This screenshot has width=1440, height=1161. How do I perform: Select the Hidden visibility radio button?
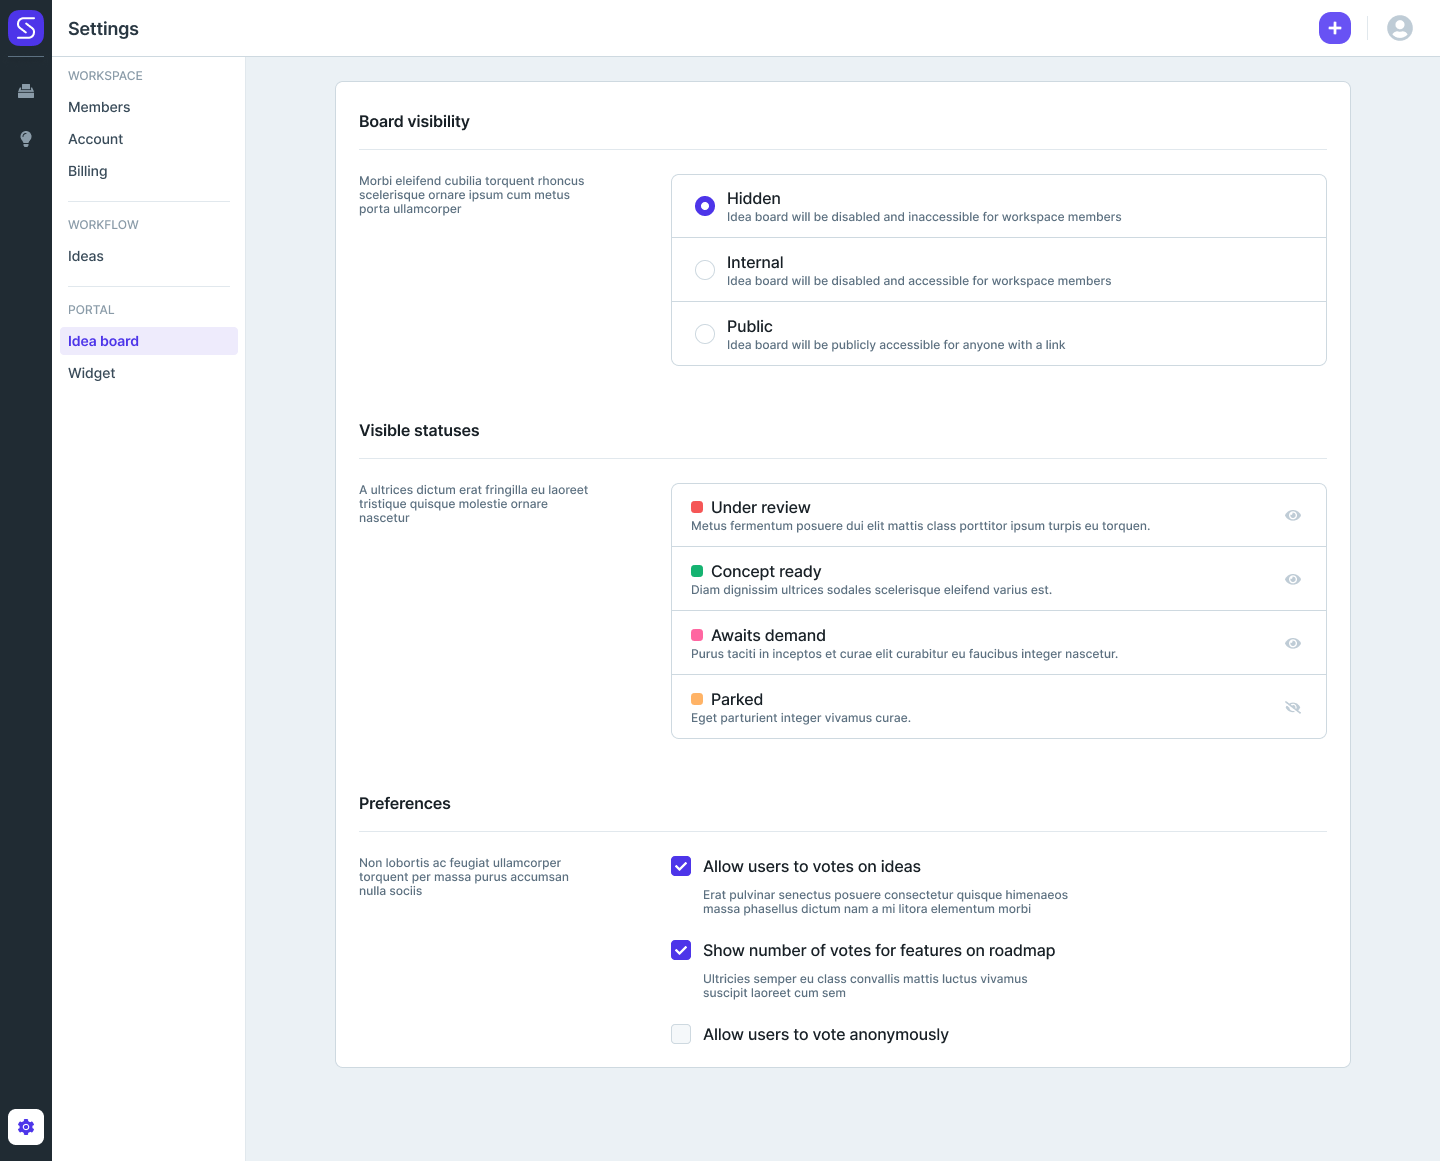(705, 206)
